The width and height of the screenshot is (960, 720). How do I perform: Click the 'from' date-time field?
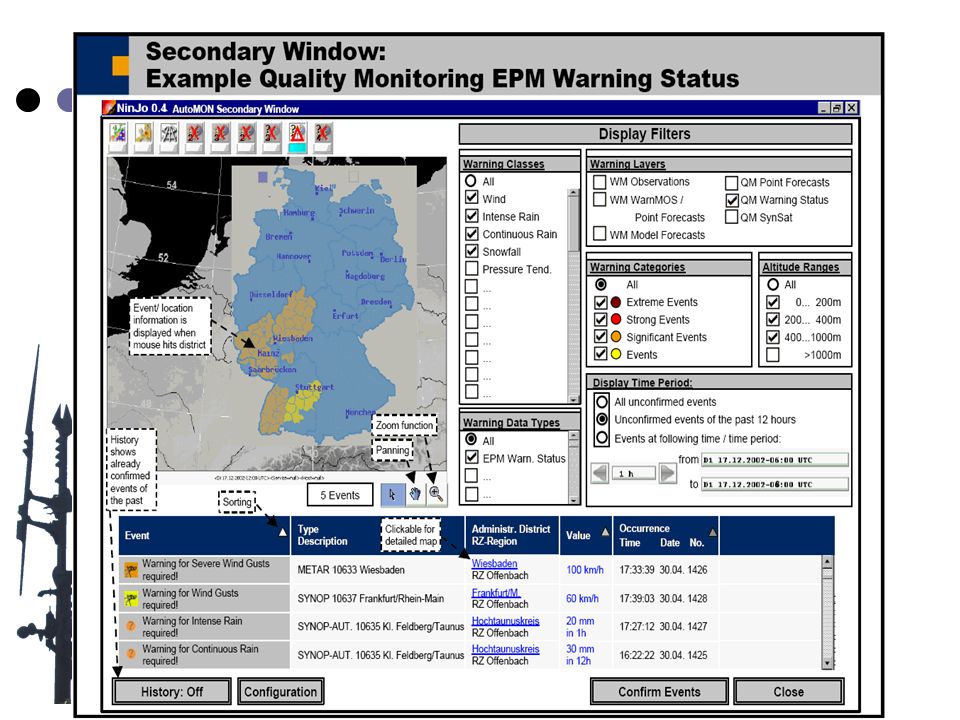pos(774,460)
